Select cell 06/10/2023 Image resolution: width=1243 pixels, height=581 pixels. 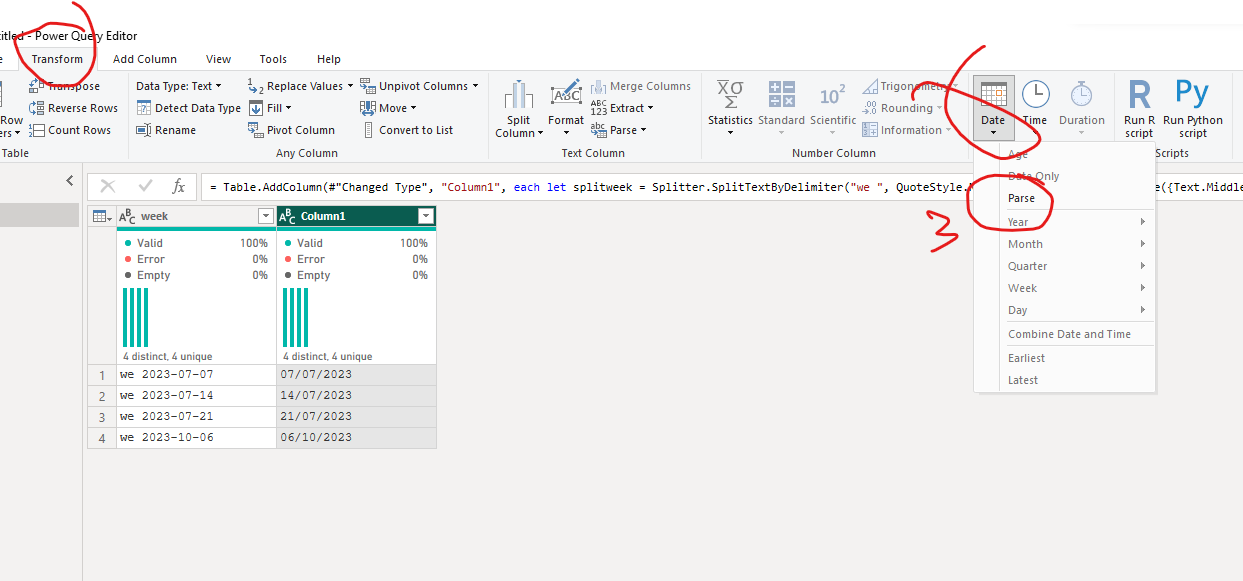tap(356, 437)
